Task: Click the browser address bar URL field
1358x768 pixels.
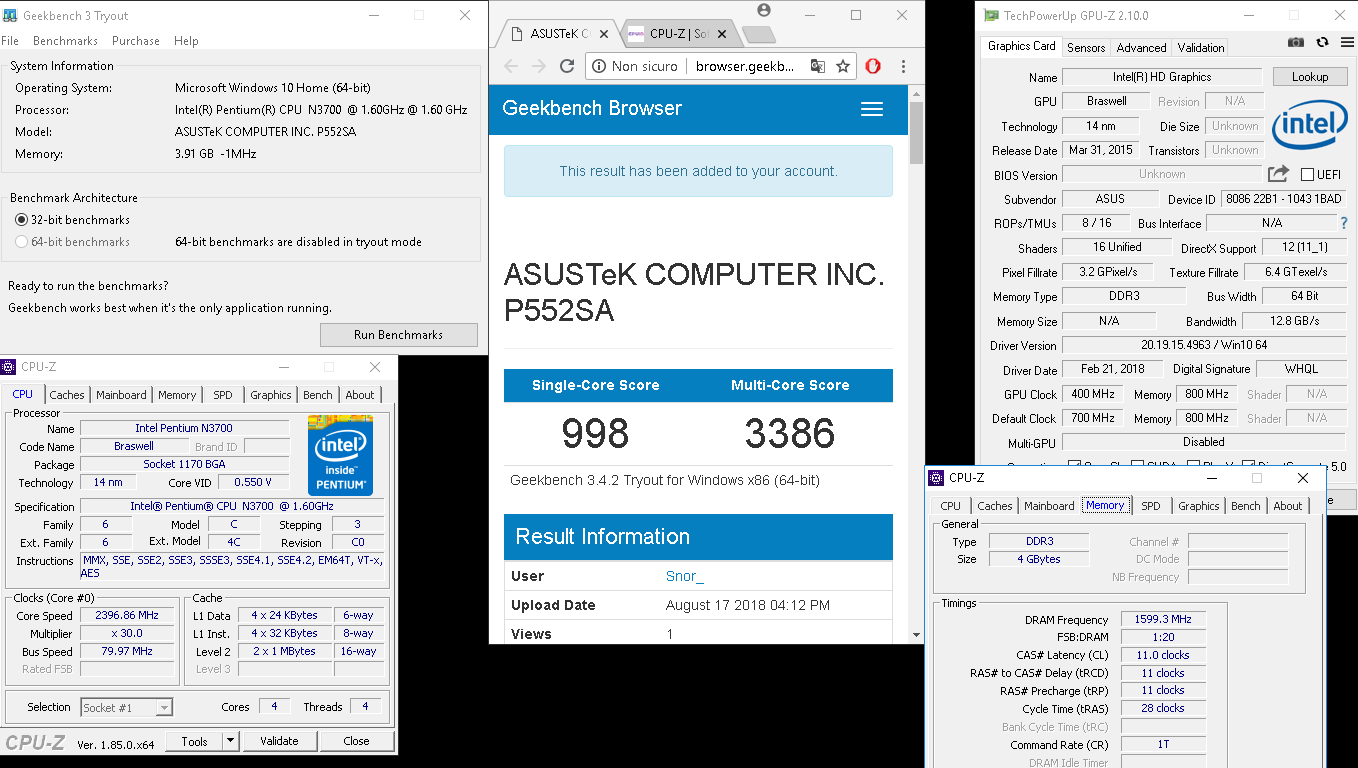Action: coord(745,66)
